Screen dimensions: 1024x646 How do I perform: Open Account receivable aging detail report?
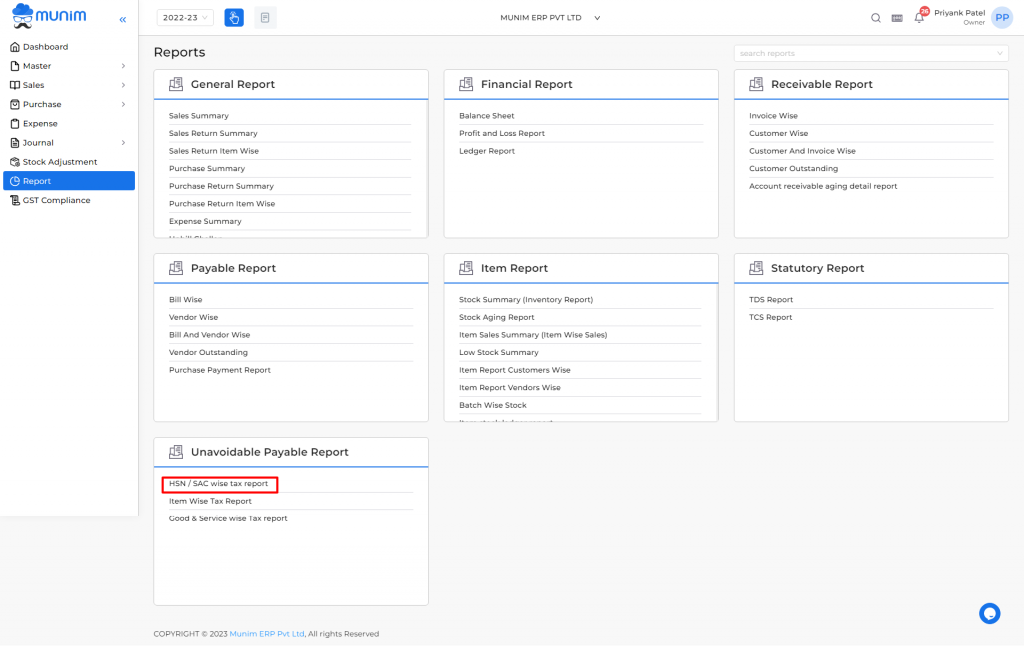coord(823,186)
